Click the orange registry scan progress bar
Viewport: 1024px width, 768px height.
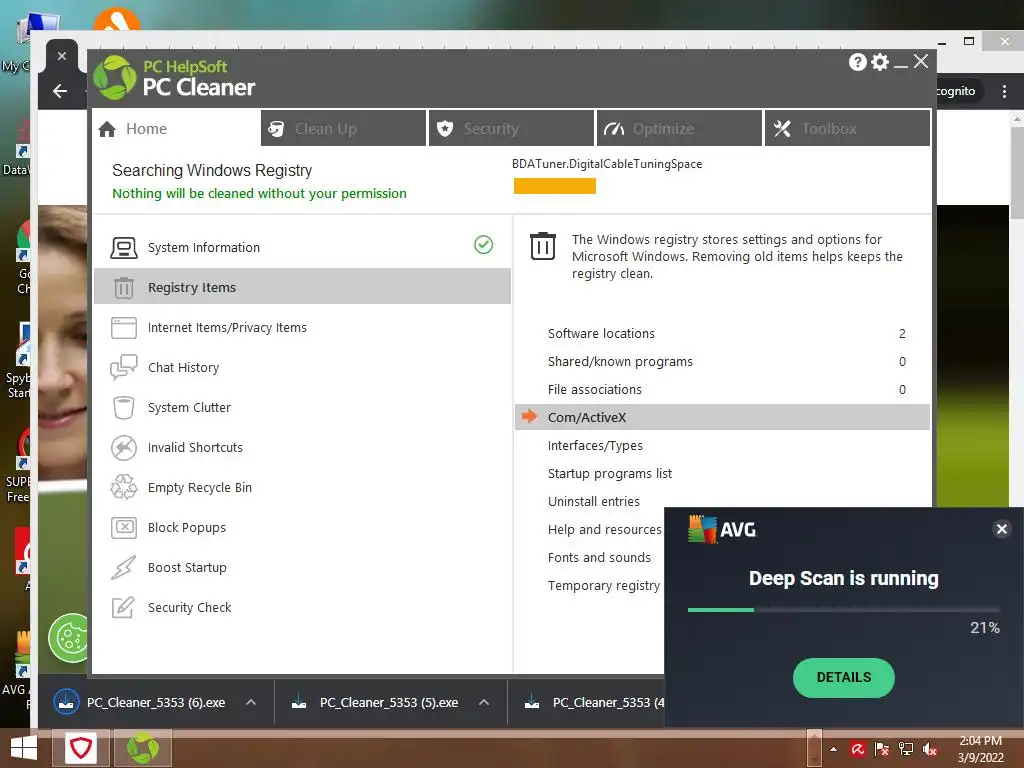[x=554, y=186]
